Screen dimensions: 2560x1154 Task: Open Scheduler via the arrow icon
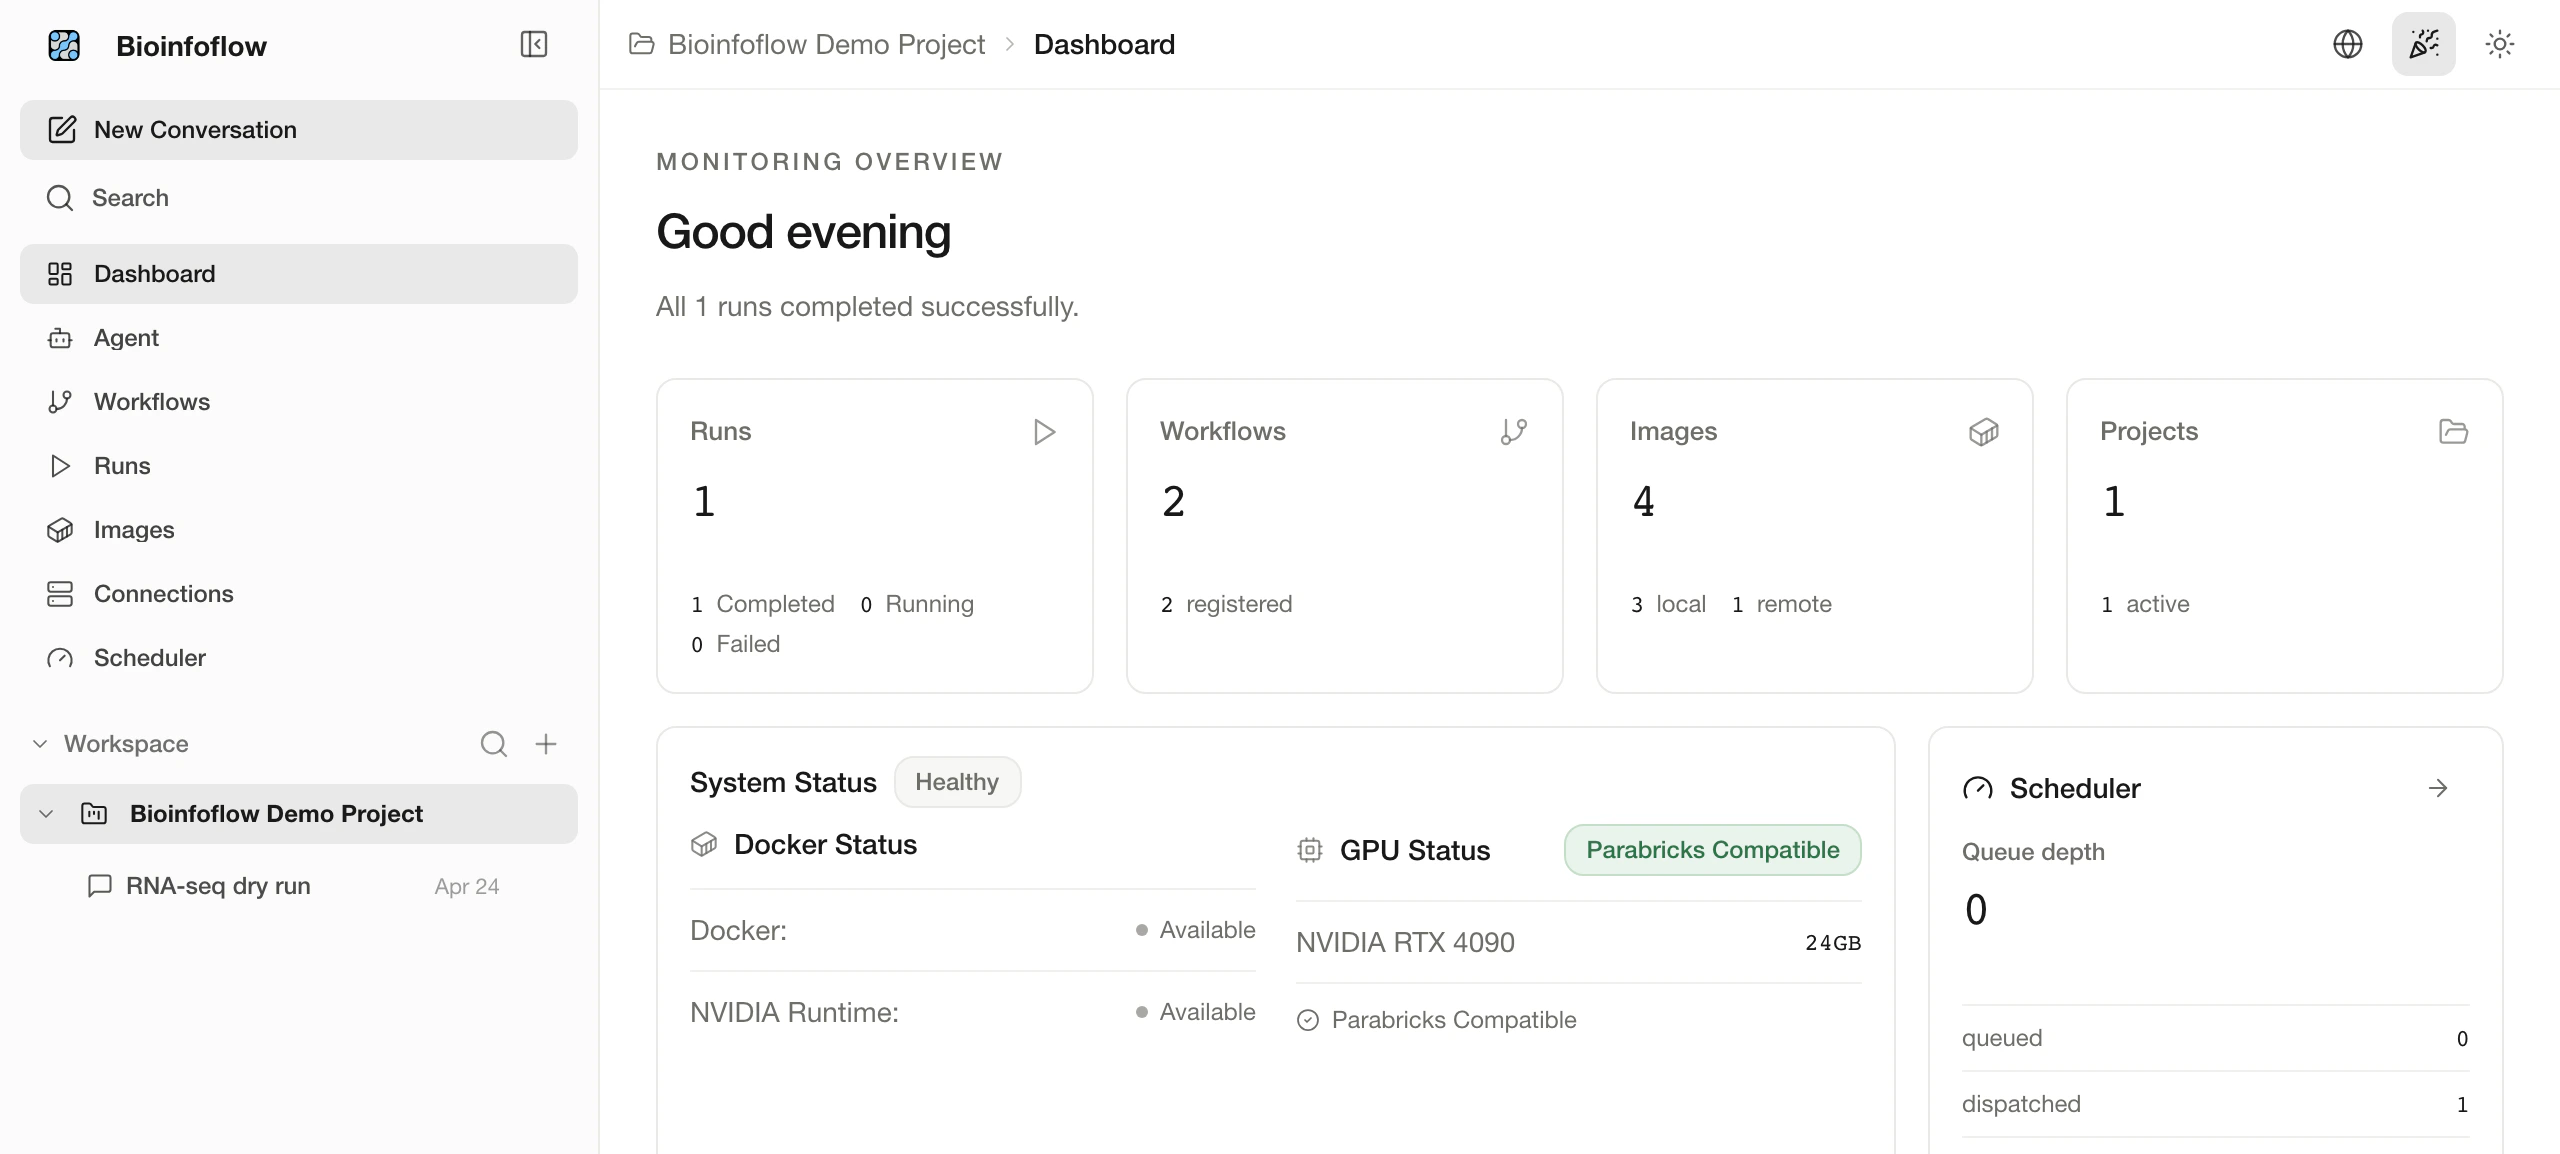tap(2438, 788)
